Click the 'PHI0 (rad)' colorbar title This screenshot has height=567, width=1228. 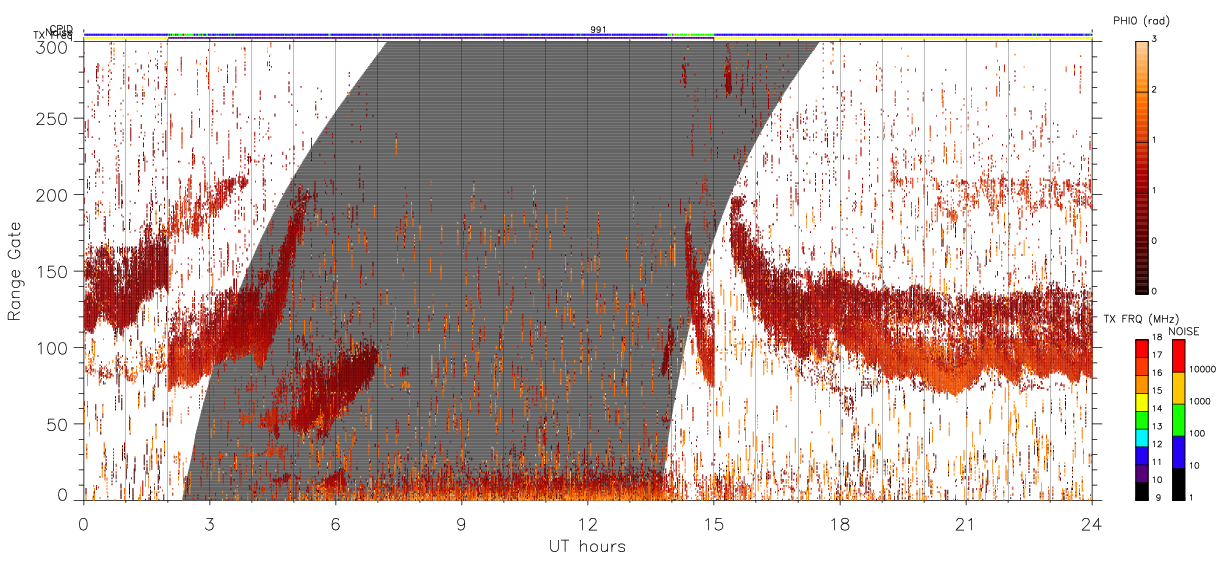coord(1141,20)
